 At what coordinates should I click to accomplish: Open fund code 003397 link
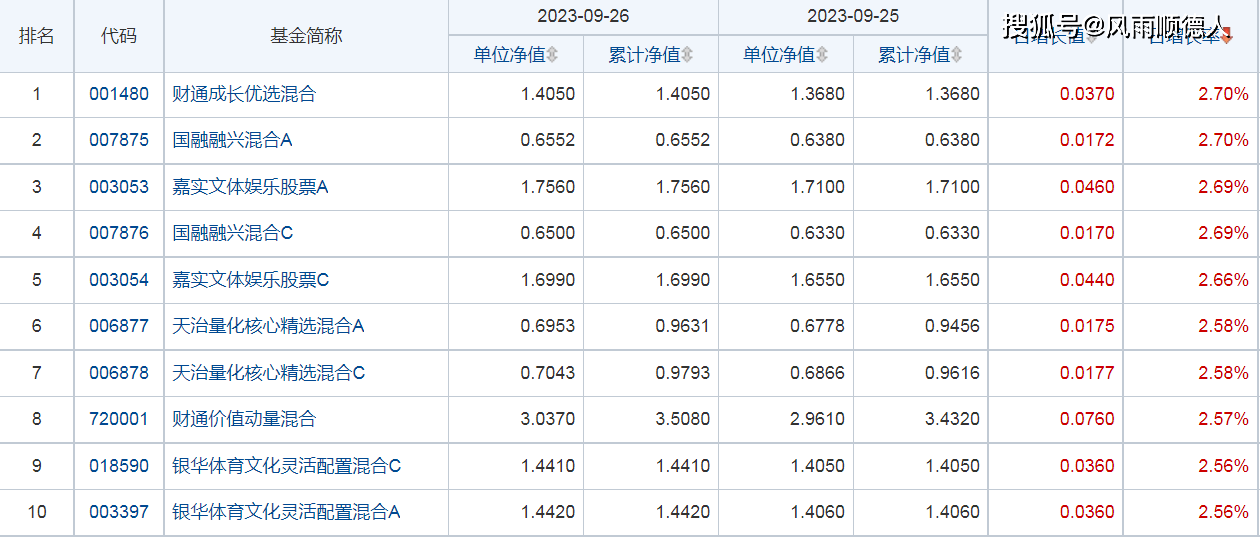point(118,512)
